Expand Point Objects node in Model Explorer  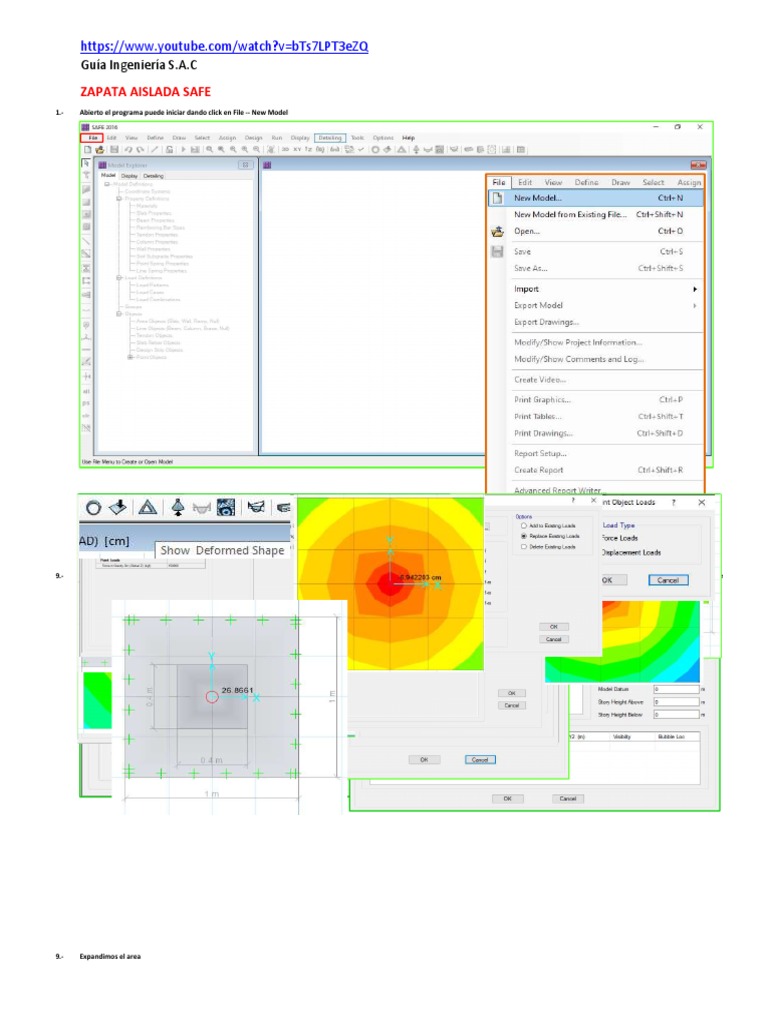(130, 357)
